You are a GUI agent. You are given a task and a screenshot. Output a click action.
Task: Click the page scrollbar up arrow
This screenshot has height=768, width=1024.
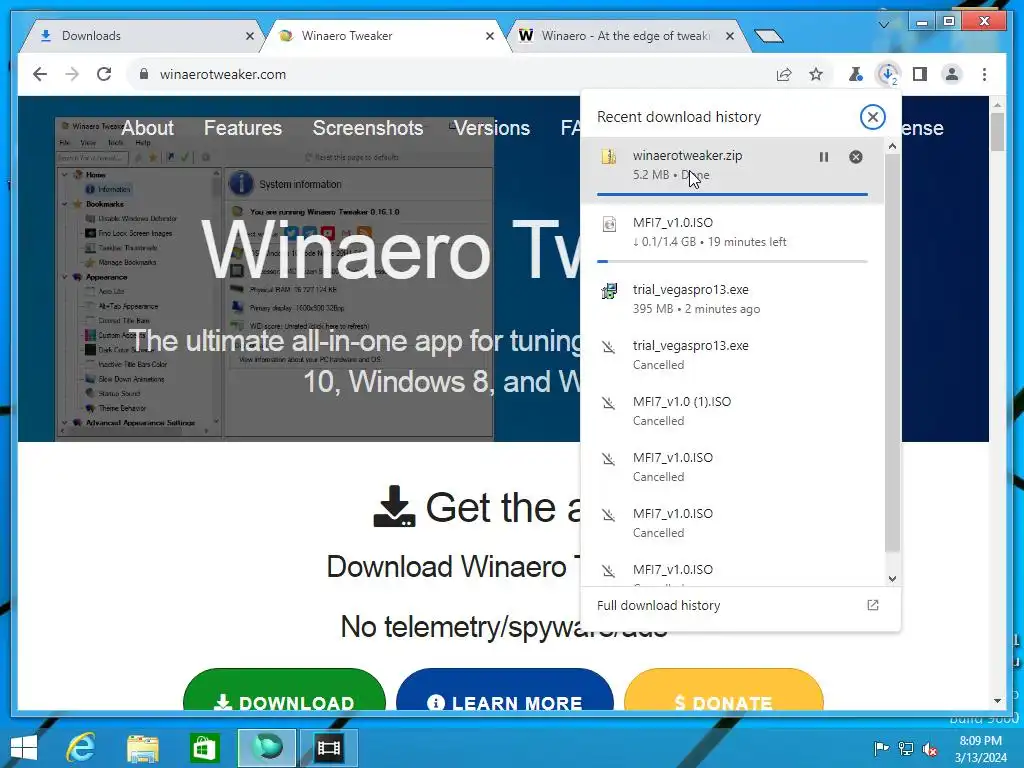[997, 105]
